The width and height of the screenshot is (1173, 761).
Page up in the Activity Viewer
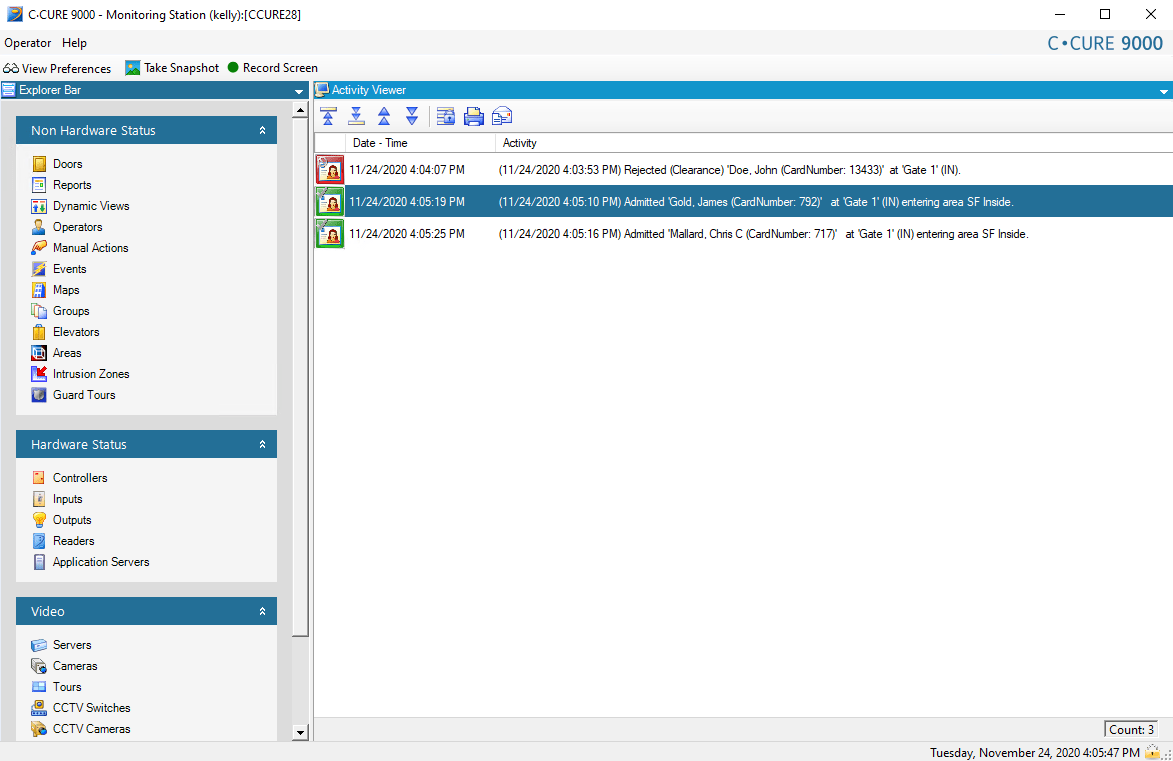point(384,116)
